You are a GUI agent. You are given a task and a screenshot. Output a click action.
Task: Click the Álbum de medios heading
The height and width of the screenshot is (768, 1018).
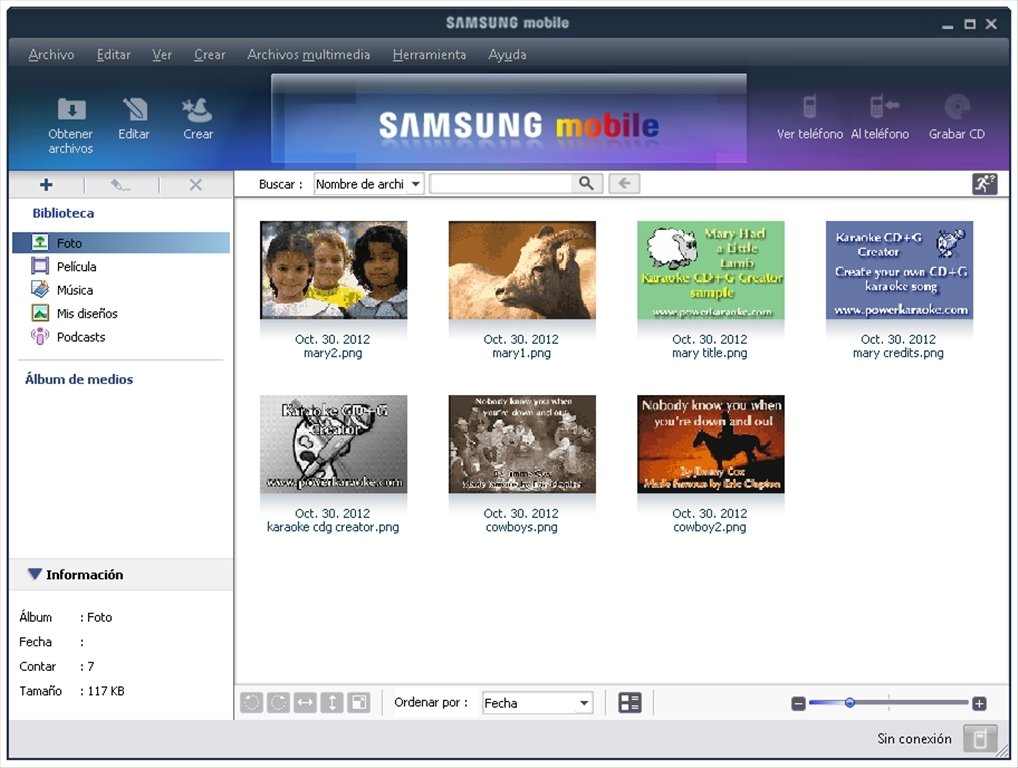pyautogui.click(x=79, y=379)
